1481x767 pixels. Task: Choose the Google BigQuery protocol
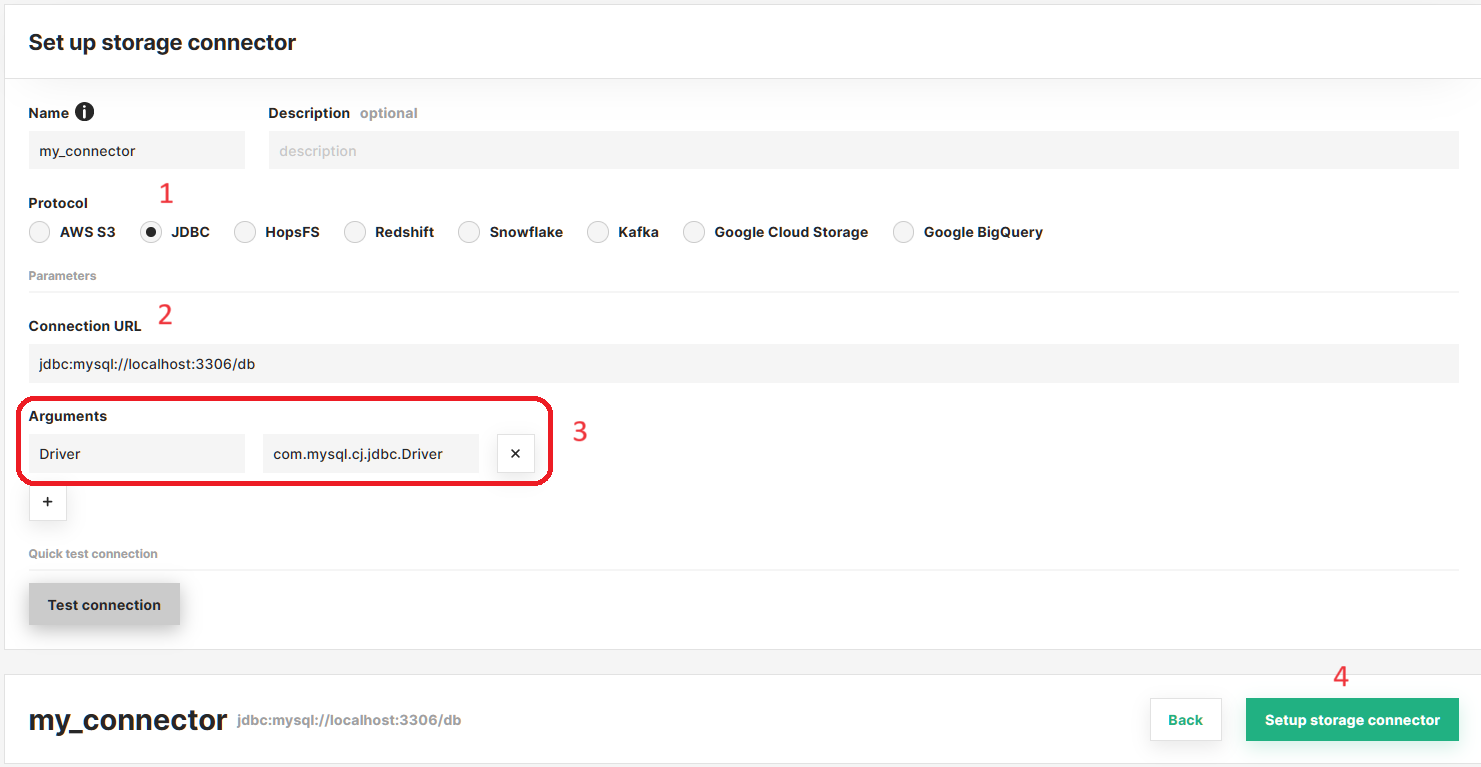pos(903,232)
